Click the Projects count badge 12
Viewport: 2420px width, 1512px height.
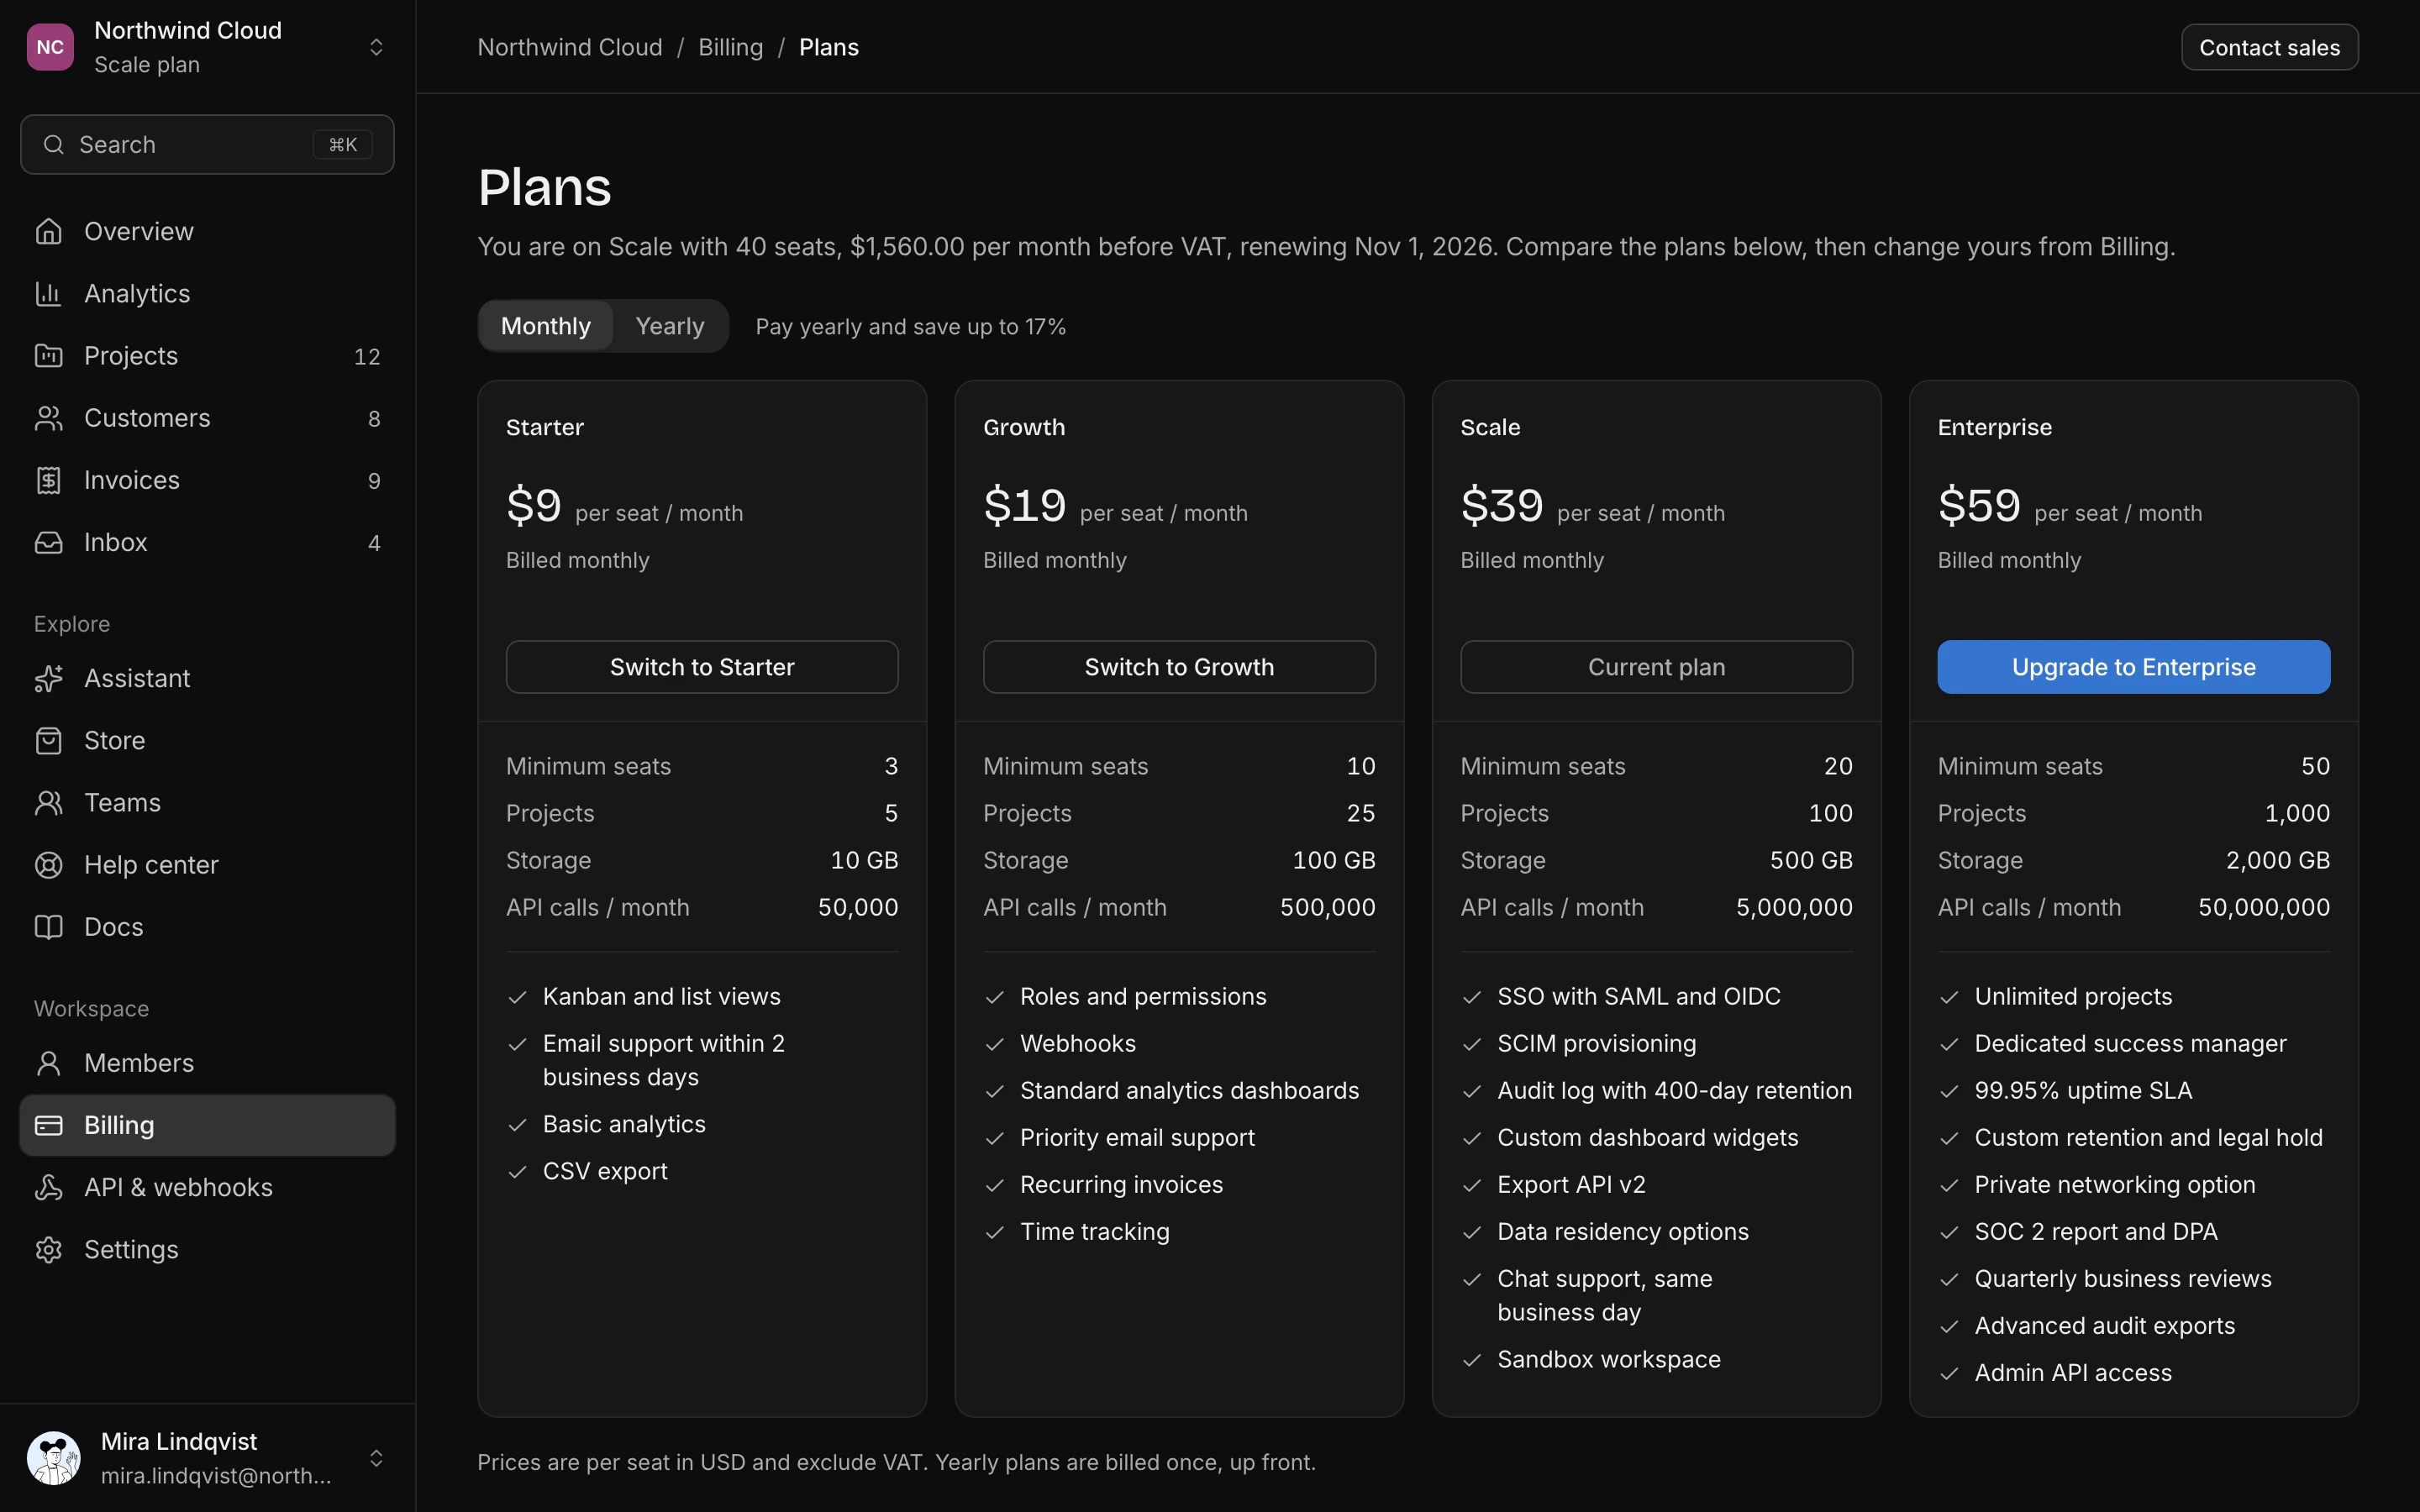(367, 357)
